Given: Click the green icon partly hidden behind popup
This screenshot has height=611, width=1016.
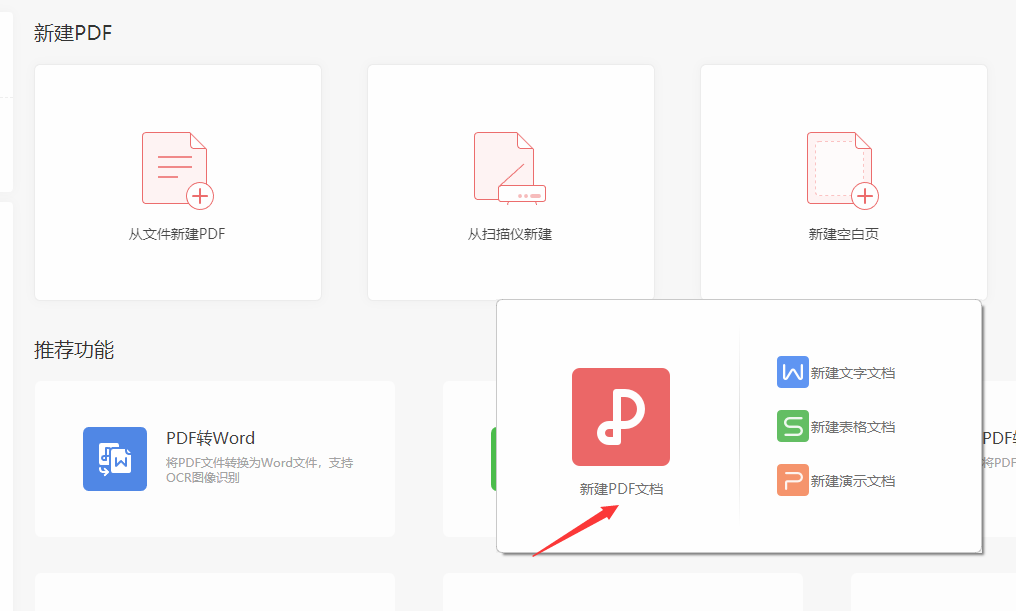Looking at the screenshot, I should (493, 459).
